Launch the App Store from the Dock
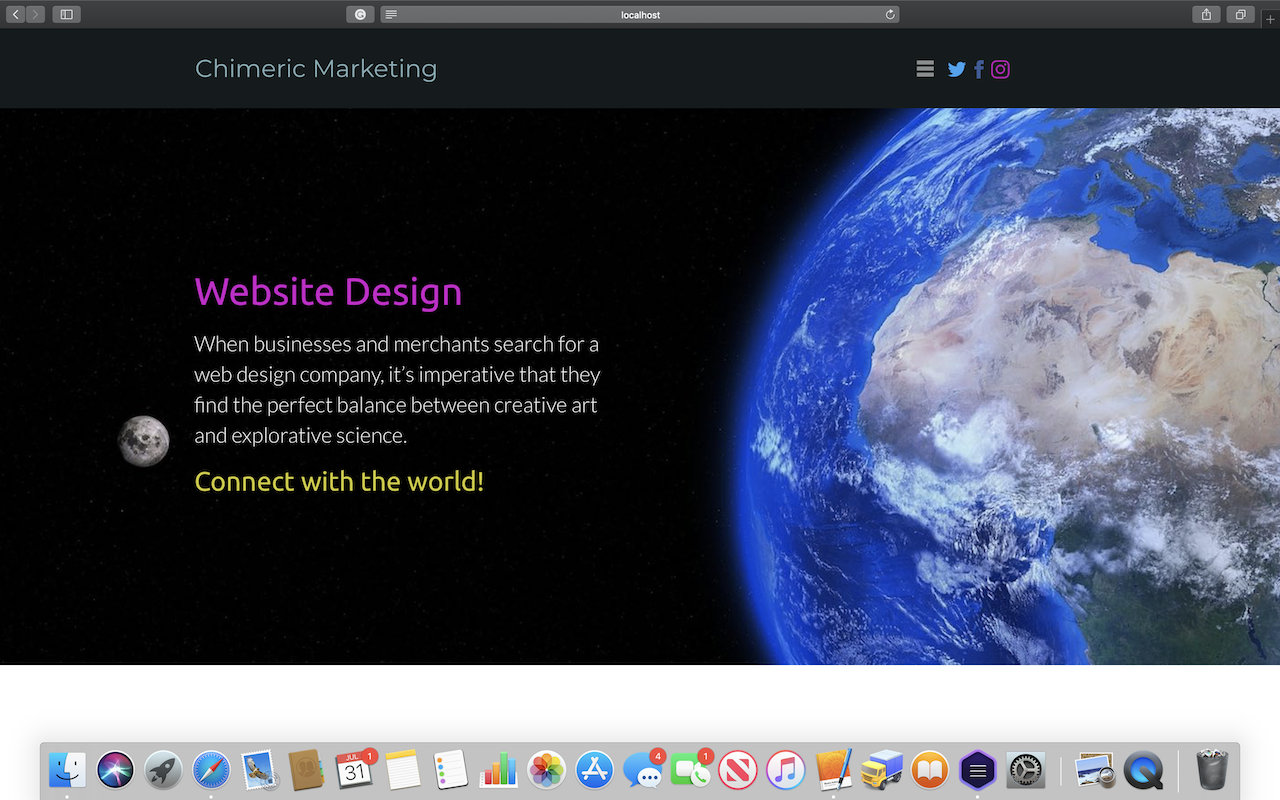This screenshot has height=800, width=1280. point(595,770)
